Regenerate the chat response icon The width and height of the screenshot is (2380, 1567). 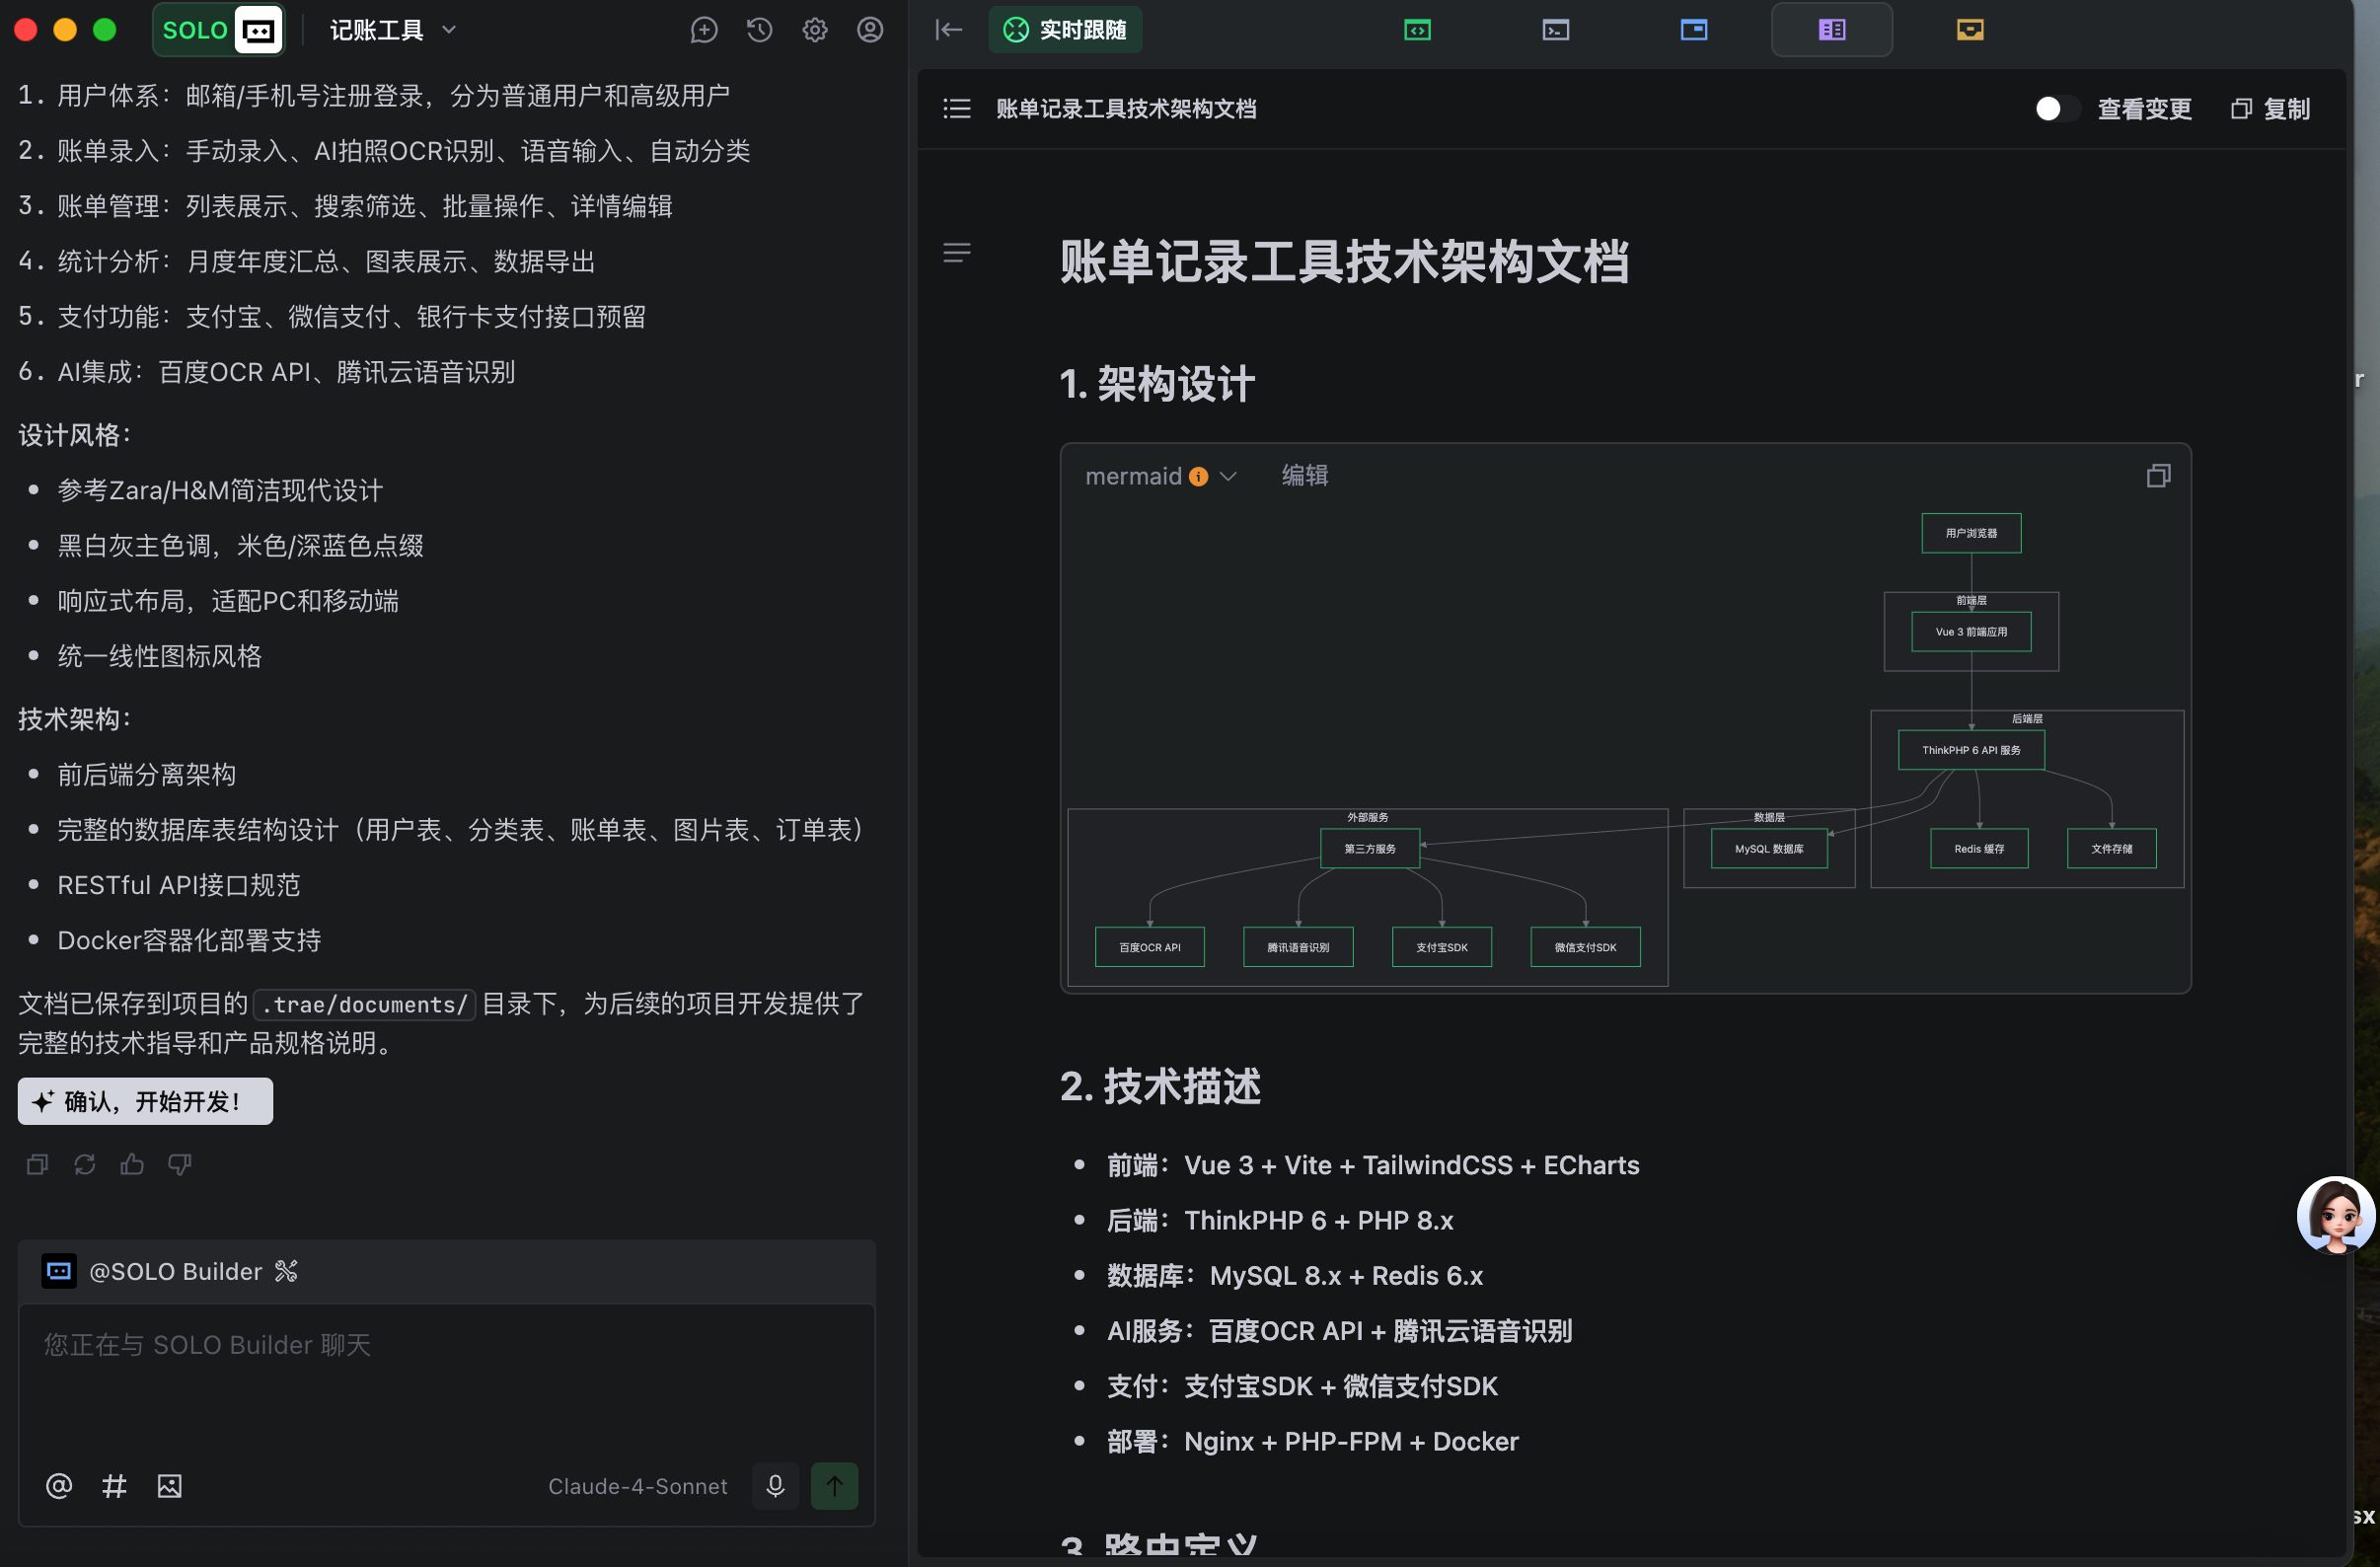[84, 1164]
